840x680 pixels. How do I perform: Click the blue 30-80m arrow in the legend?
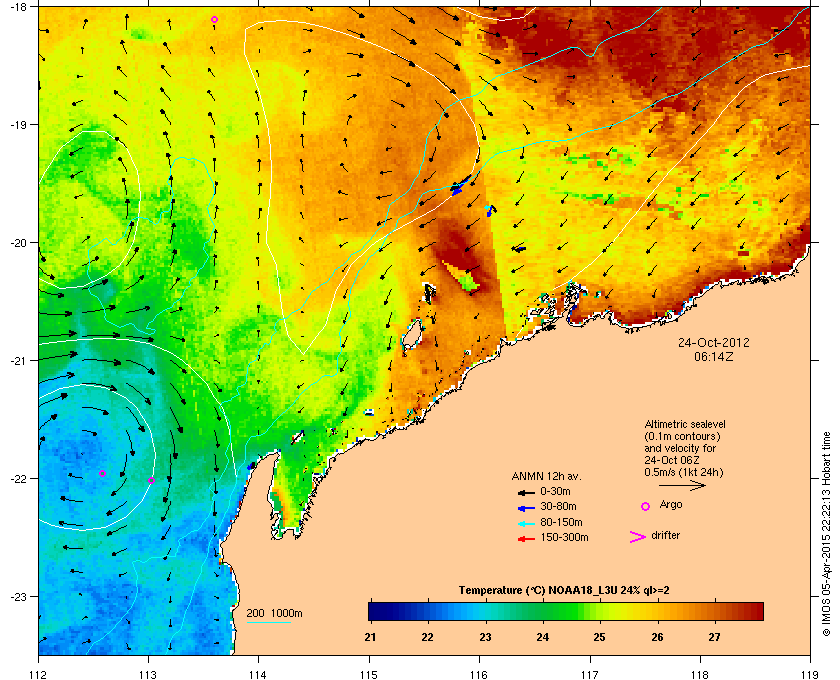(x=526, y=508)
